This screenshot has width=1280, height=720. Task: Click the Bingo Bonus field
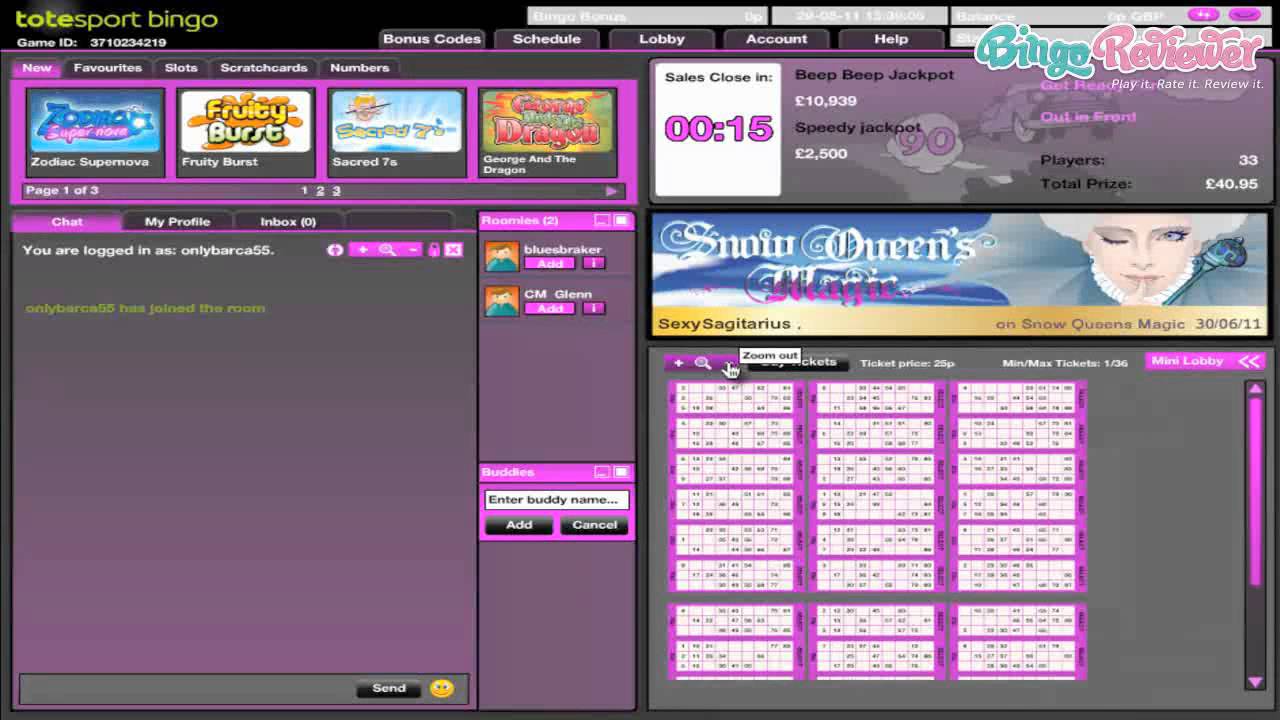(647, 16)
